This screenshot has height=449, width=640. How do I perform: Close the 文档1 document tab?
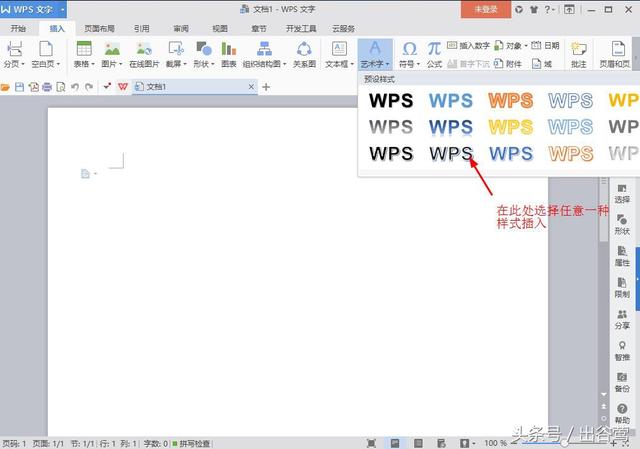point(251,87)
